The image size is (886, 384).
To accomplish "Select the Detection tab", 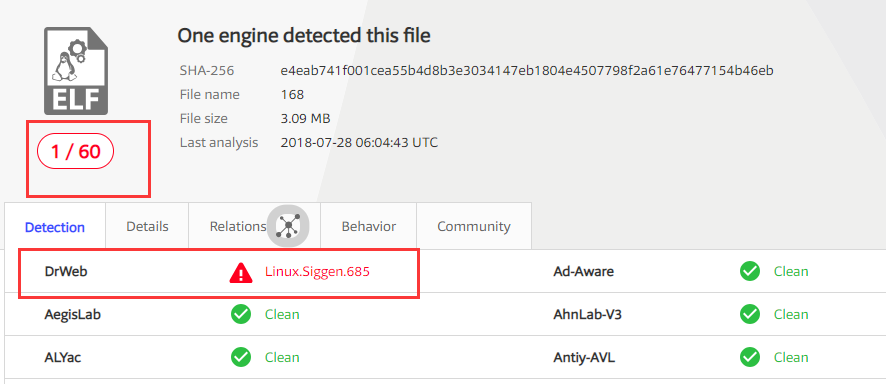I will (x=55, y=227).
